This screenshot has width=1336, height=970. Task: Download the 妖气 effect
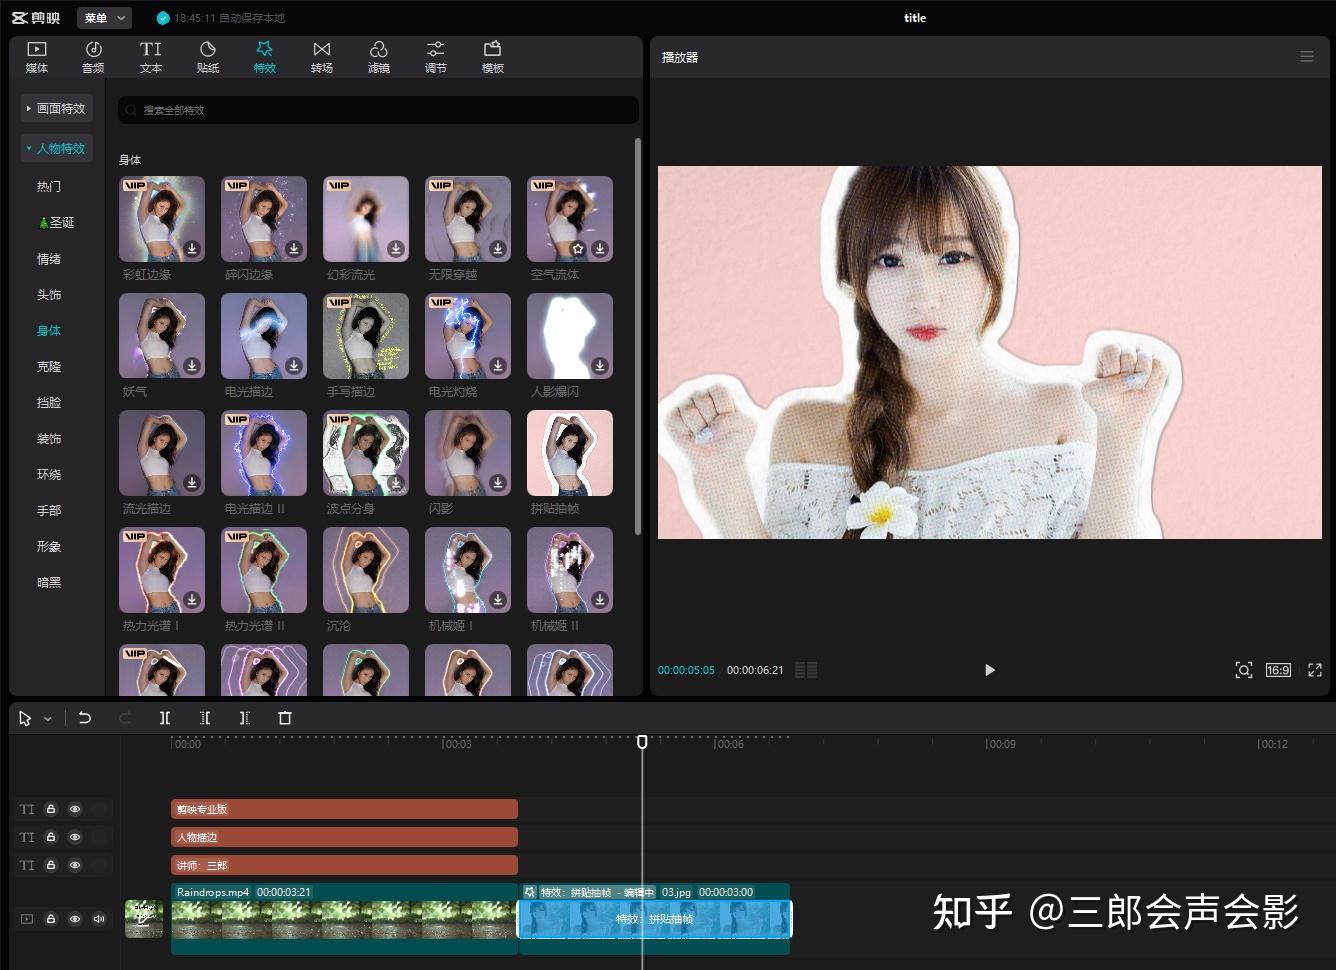coord(192,366)
